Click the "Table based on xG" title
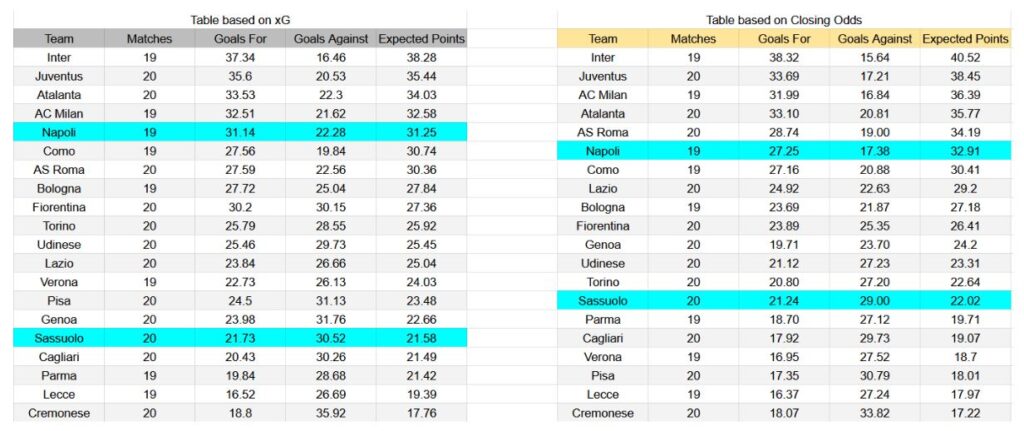This screenshot has height=431, width=1024. click(240, 20)
